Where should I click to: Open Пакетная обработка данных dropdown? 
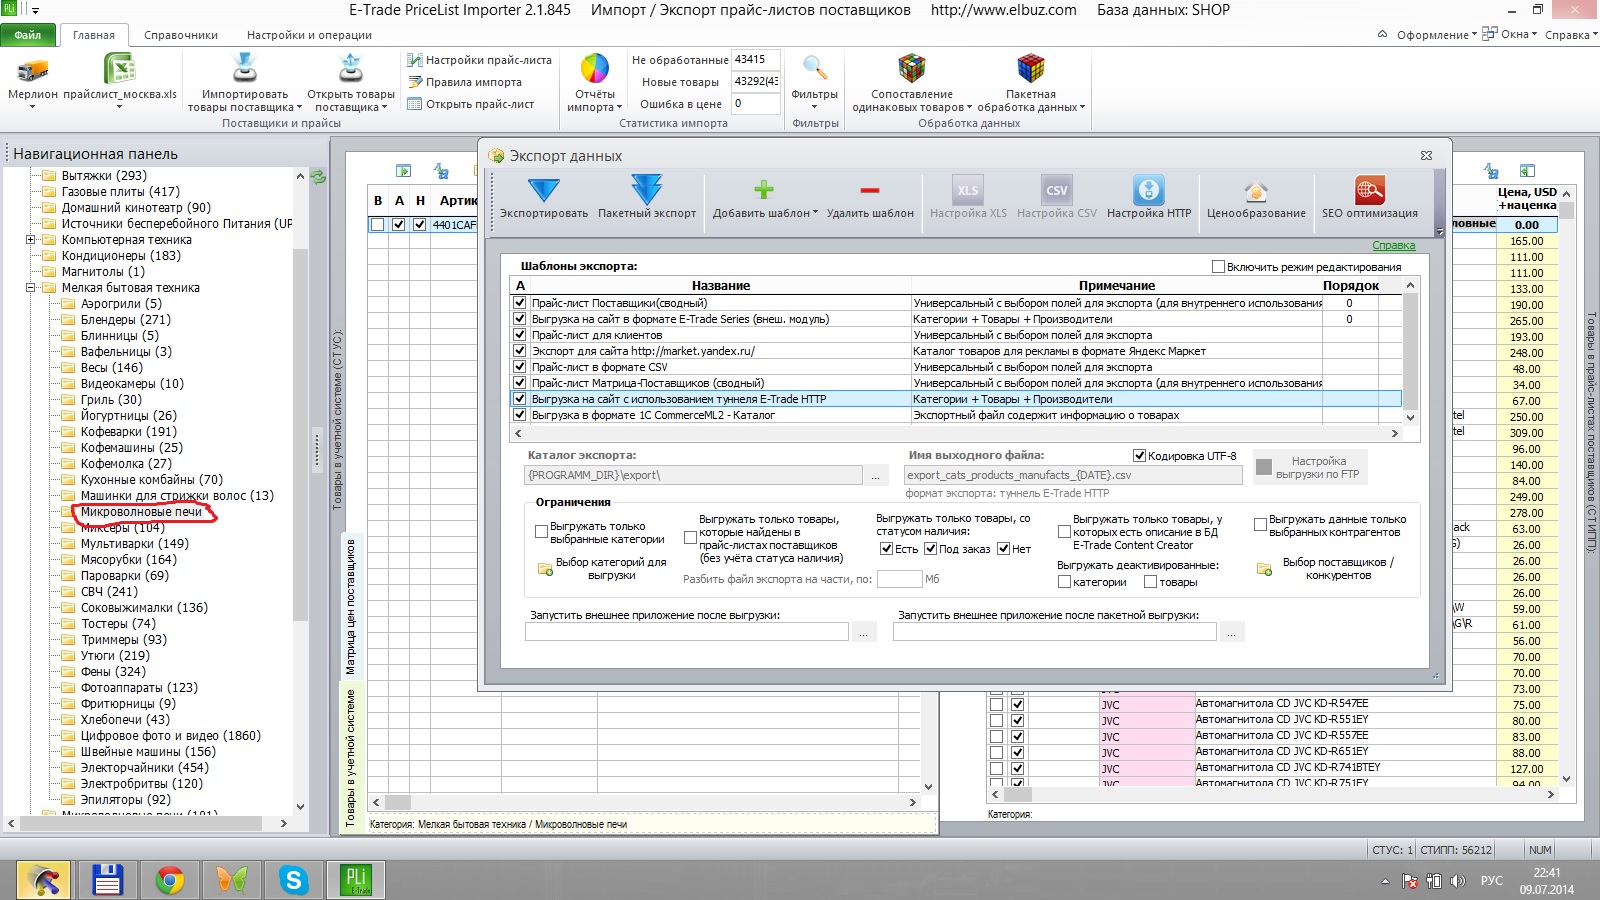tap(1030, 83)
